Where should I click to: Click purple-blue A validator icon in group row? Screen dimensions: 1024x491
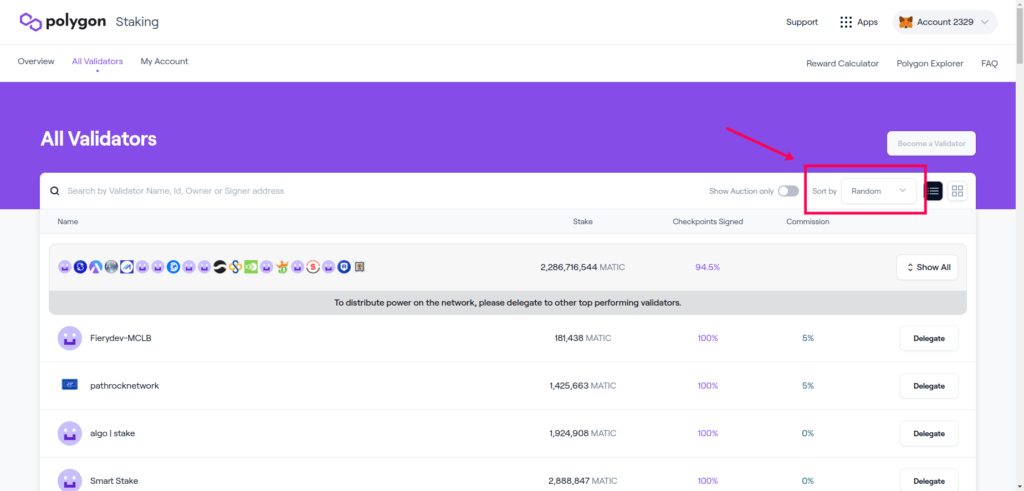(x=96, y=267)
